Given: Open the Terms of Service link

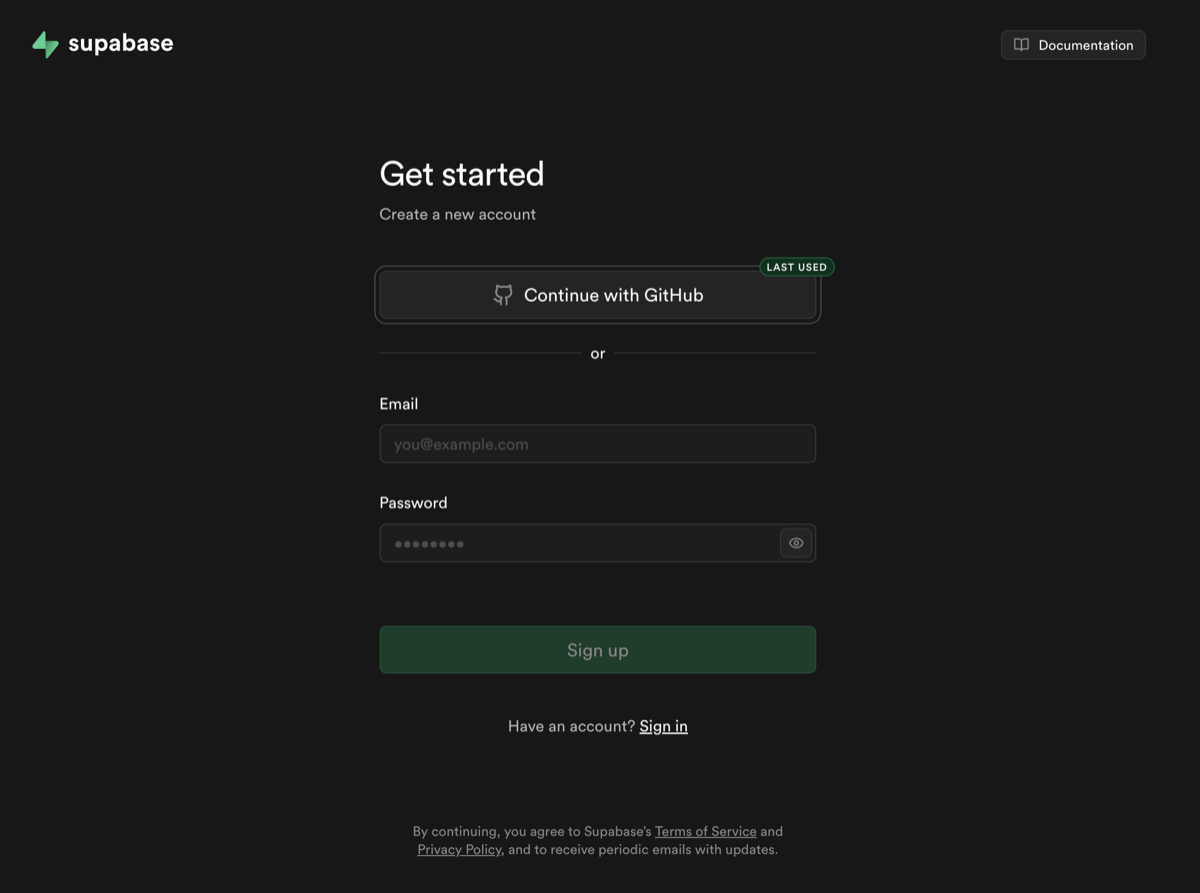Looking at the screenshot, I should point(705,831).
